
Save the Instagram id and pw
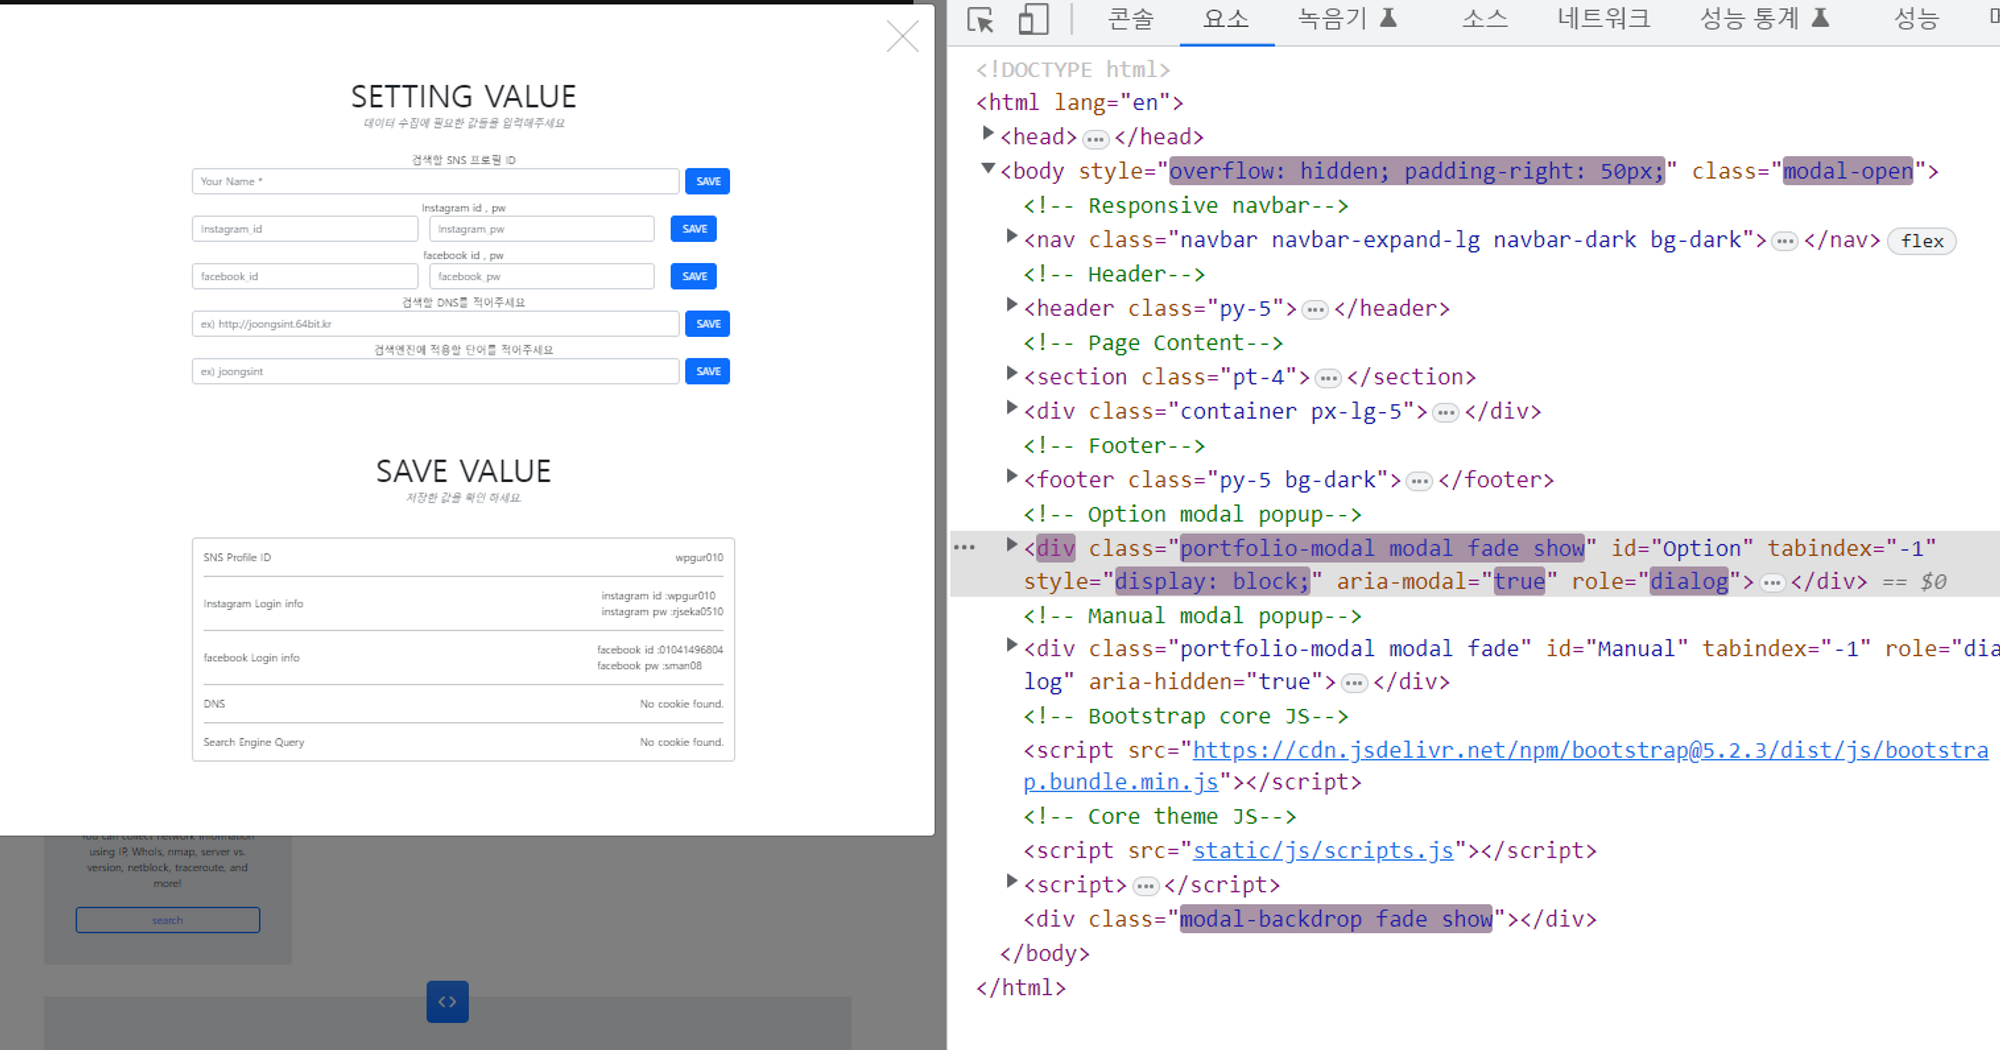click(x=693, y=229)
